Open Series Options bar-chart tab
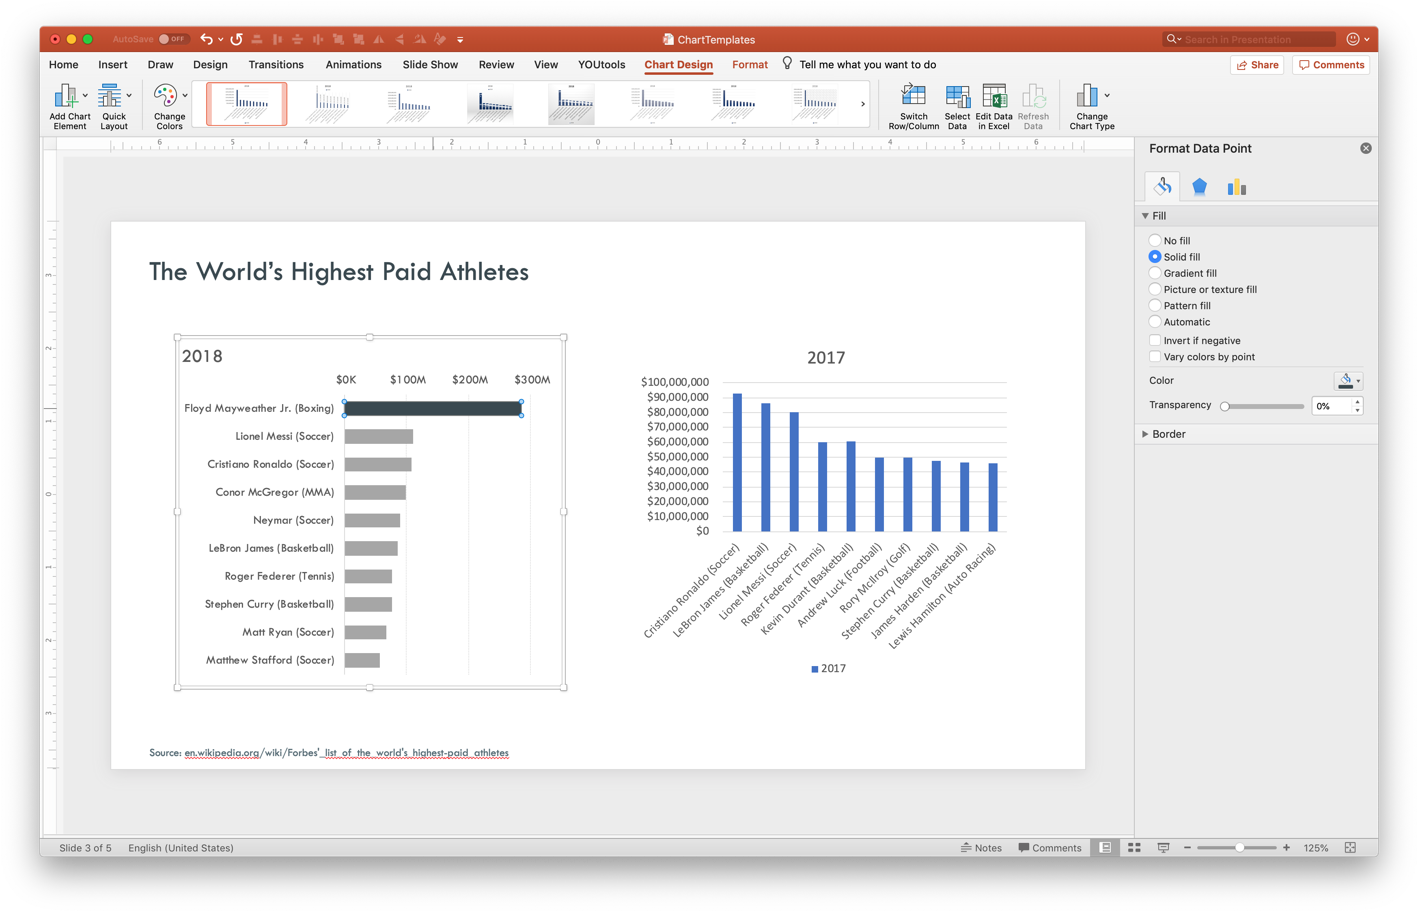The image size is (1417, 911). point(1236,186)
